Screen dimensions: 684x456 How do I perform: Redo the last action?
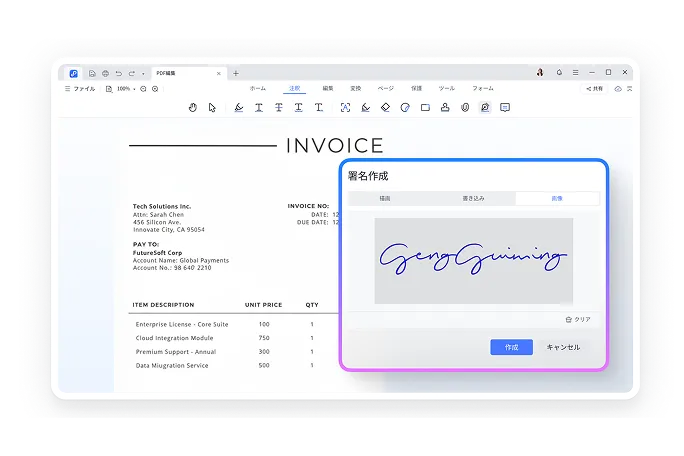[x=132, y=73]
